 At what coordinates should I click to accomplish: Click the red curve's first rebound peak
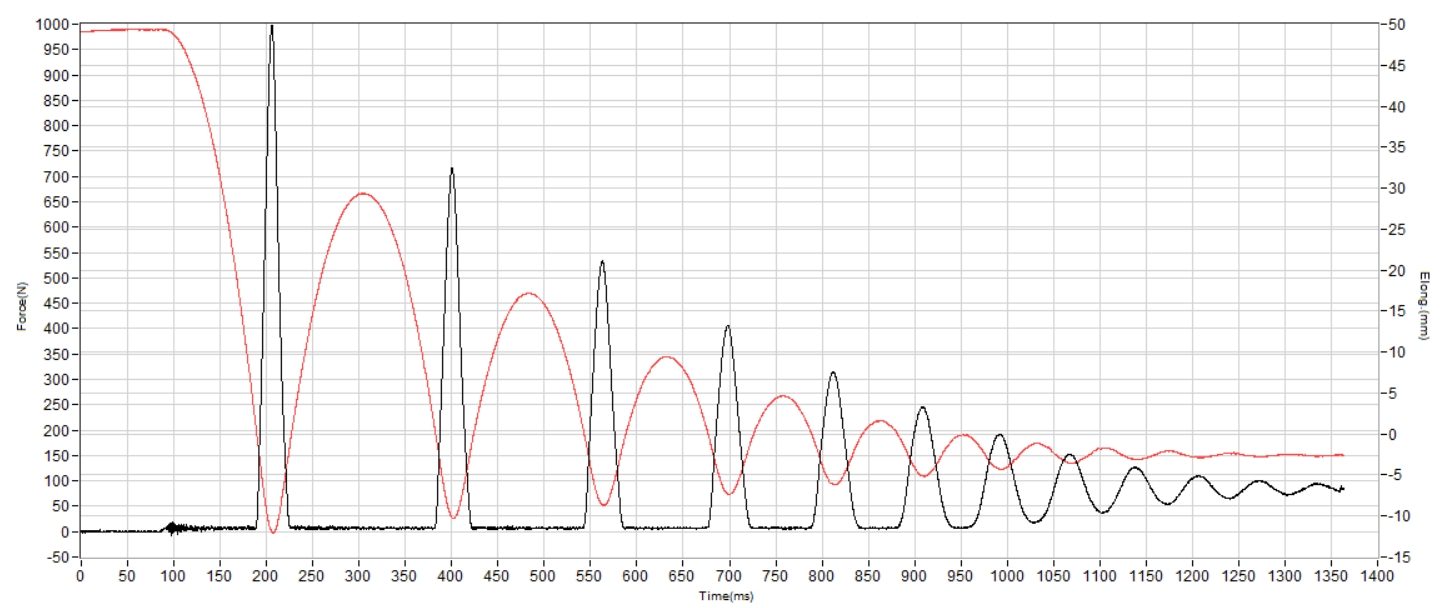(x=363, y=193)
